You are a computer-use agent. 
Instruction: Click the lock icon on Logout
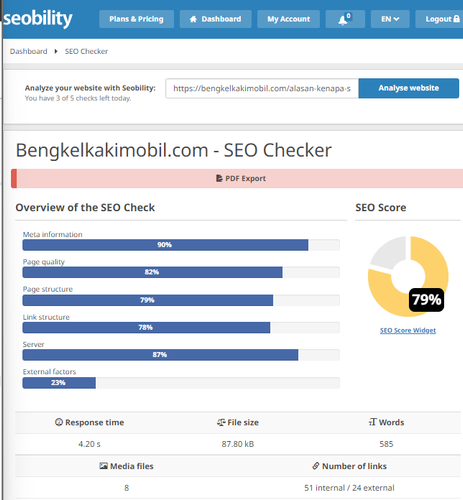456,19
